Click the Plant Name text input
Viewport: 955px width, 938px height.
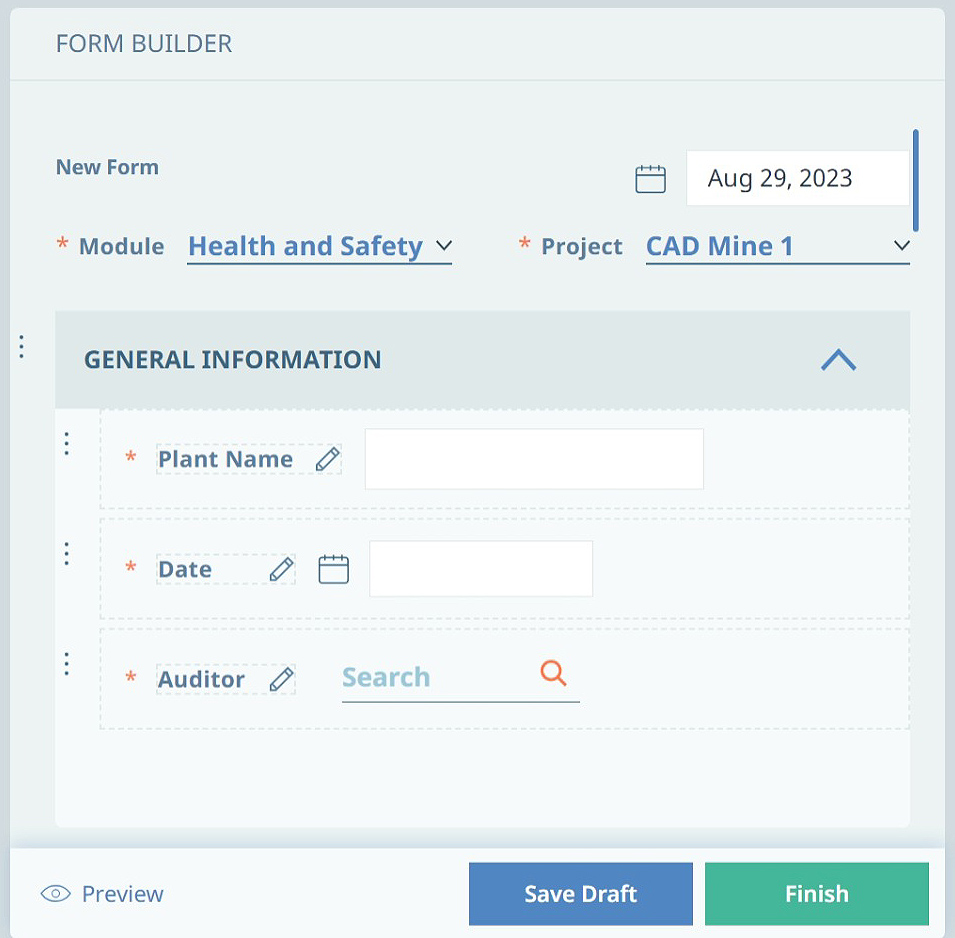pos(534,459)
